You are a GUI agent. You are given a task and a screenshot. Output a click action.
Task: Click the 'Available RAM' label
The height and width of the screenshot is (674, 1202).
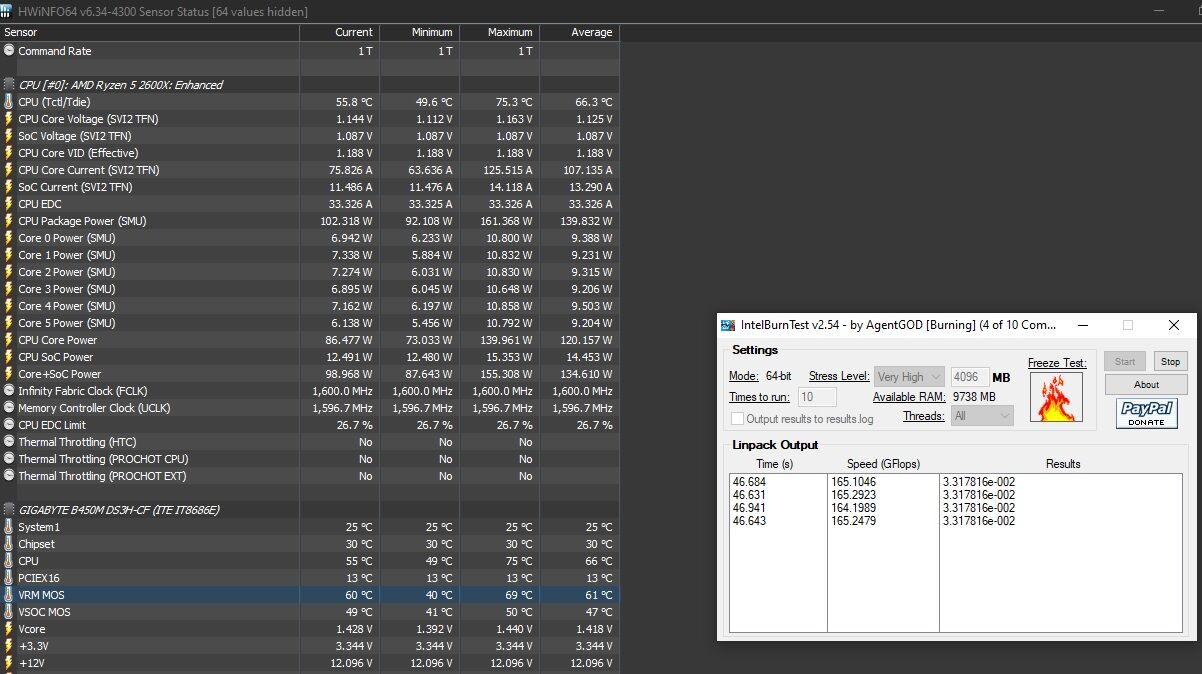click(x=908, y=397)
